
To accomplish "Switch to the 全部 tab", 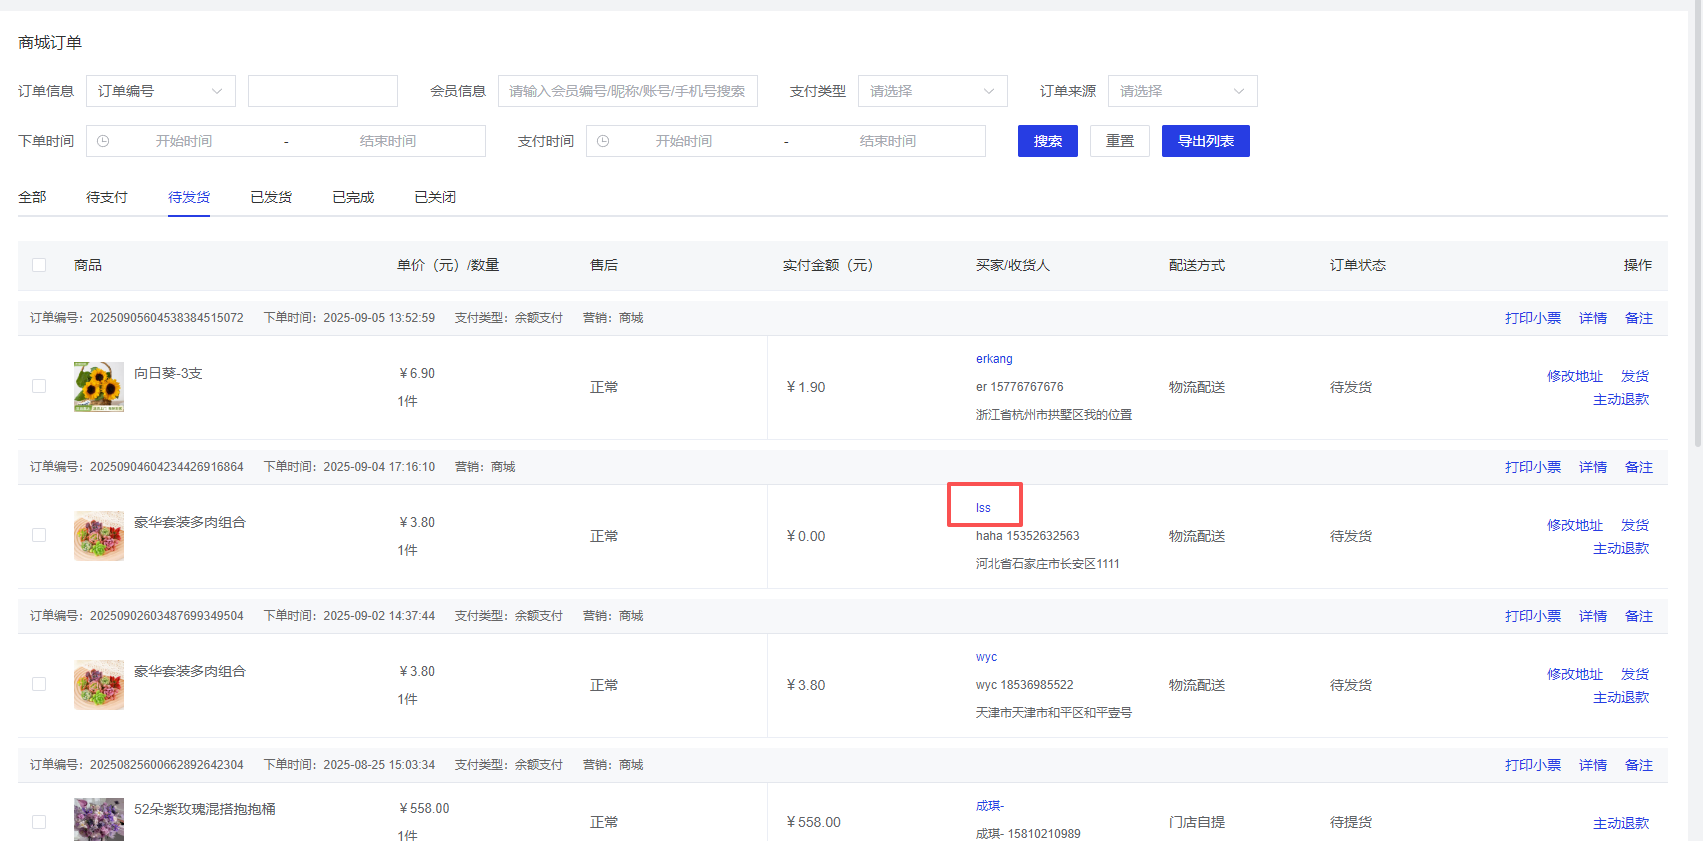I will pos(32,197).
